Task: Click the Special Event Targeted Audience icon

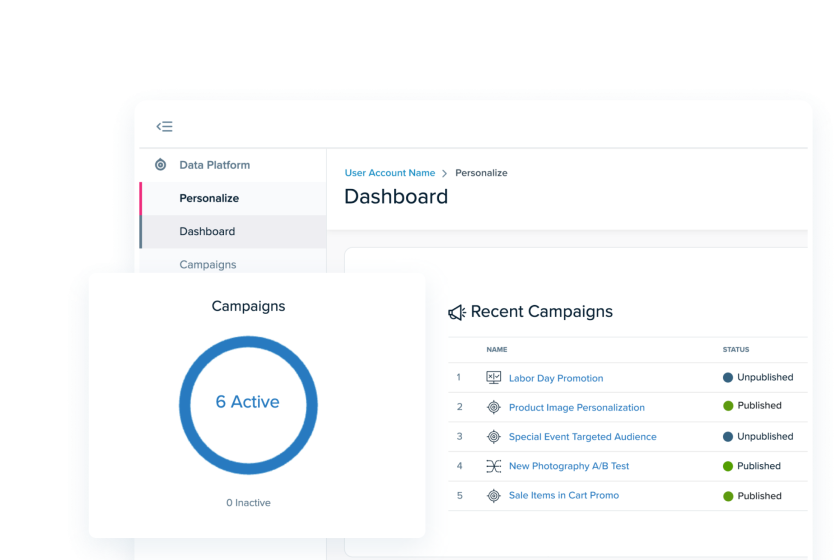Action: tap(493, 437)
